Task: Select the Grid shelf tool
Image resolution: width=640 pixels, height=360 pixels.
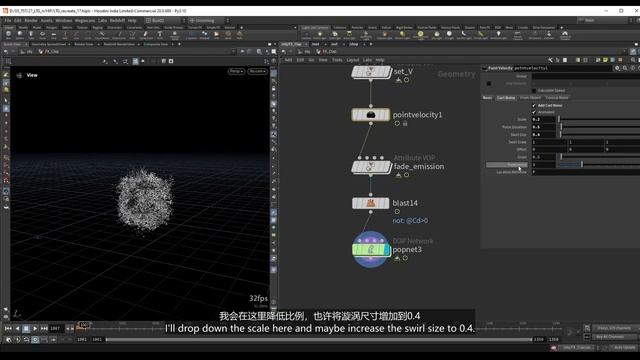Action: point(54,35)
